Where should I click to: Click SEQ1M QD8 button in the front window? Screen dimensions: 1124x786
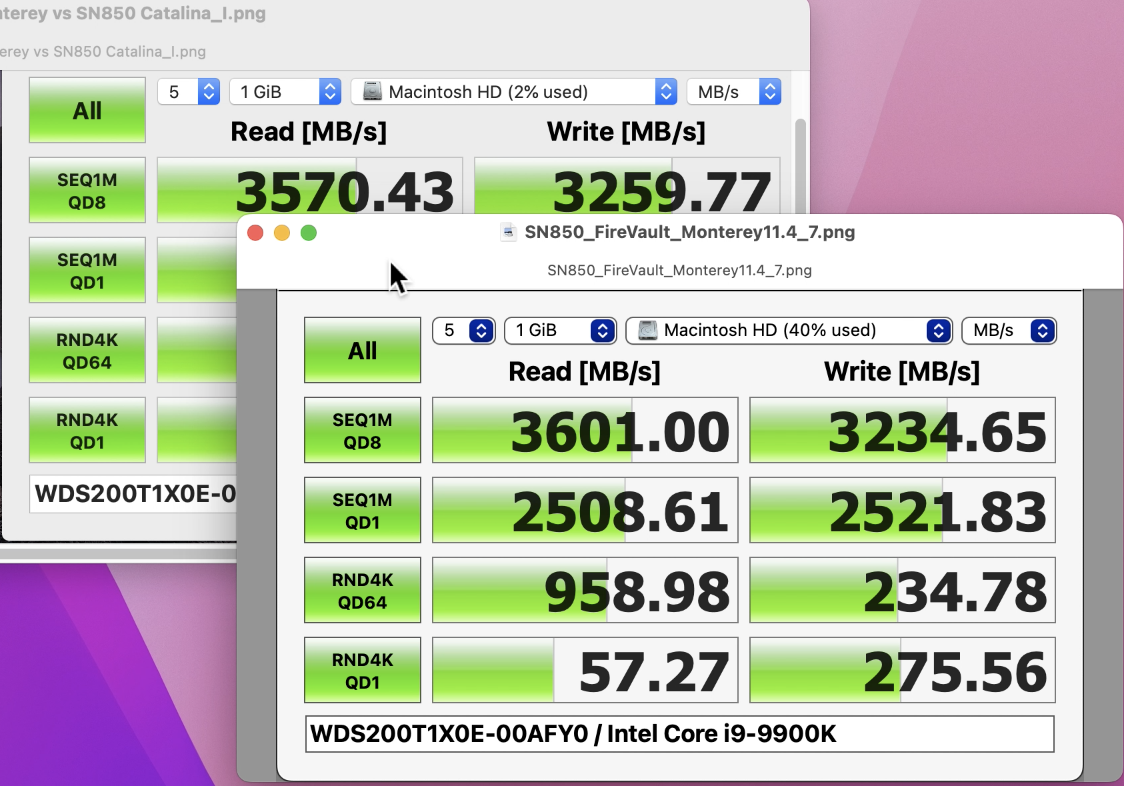point(362,430)
